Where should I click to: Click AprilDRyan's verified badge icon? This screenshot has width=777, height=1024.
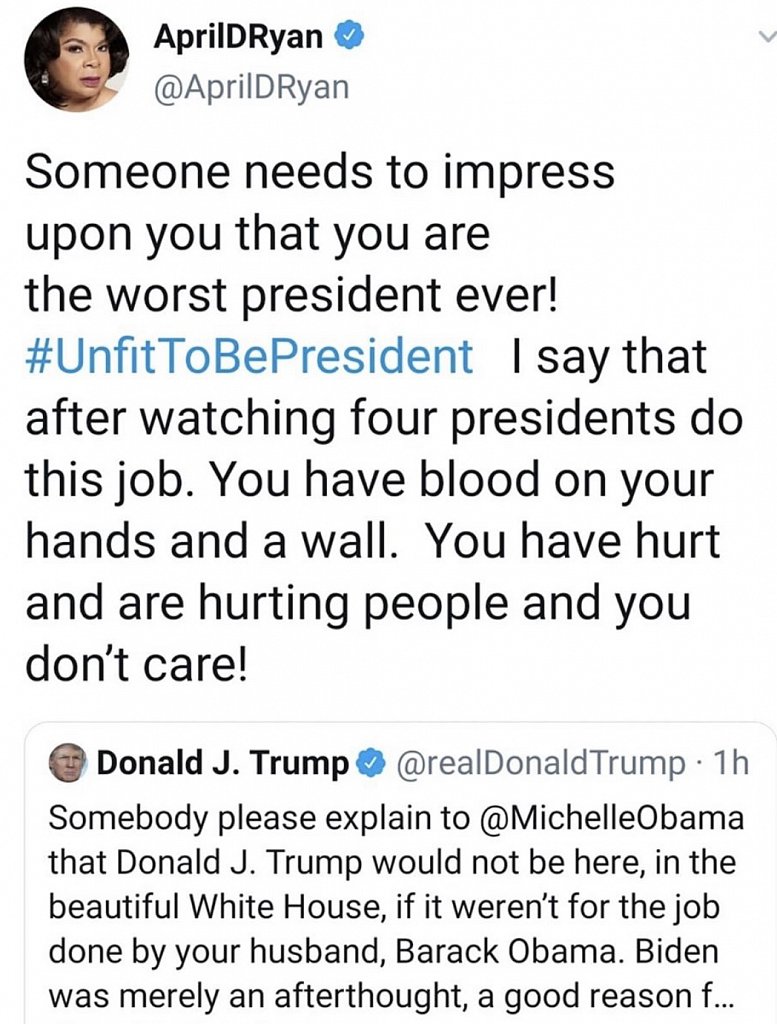click(x=346, y=38)
